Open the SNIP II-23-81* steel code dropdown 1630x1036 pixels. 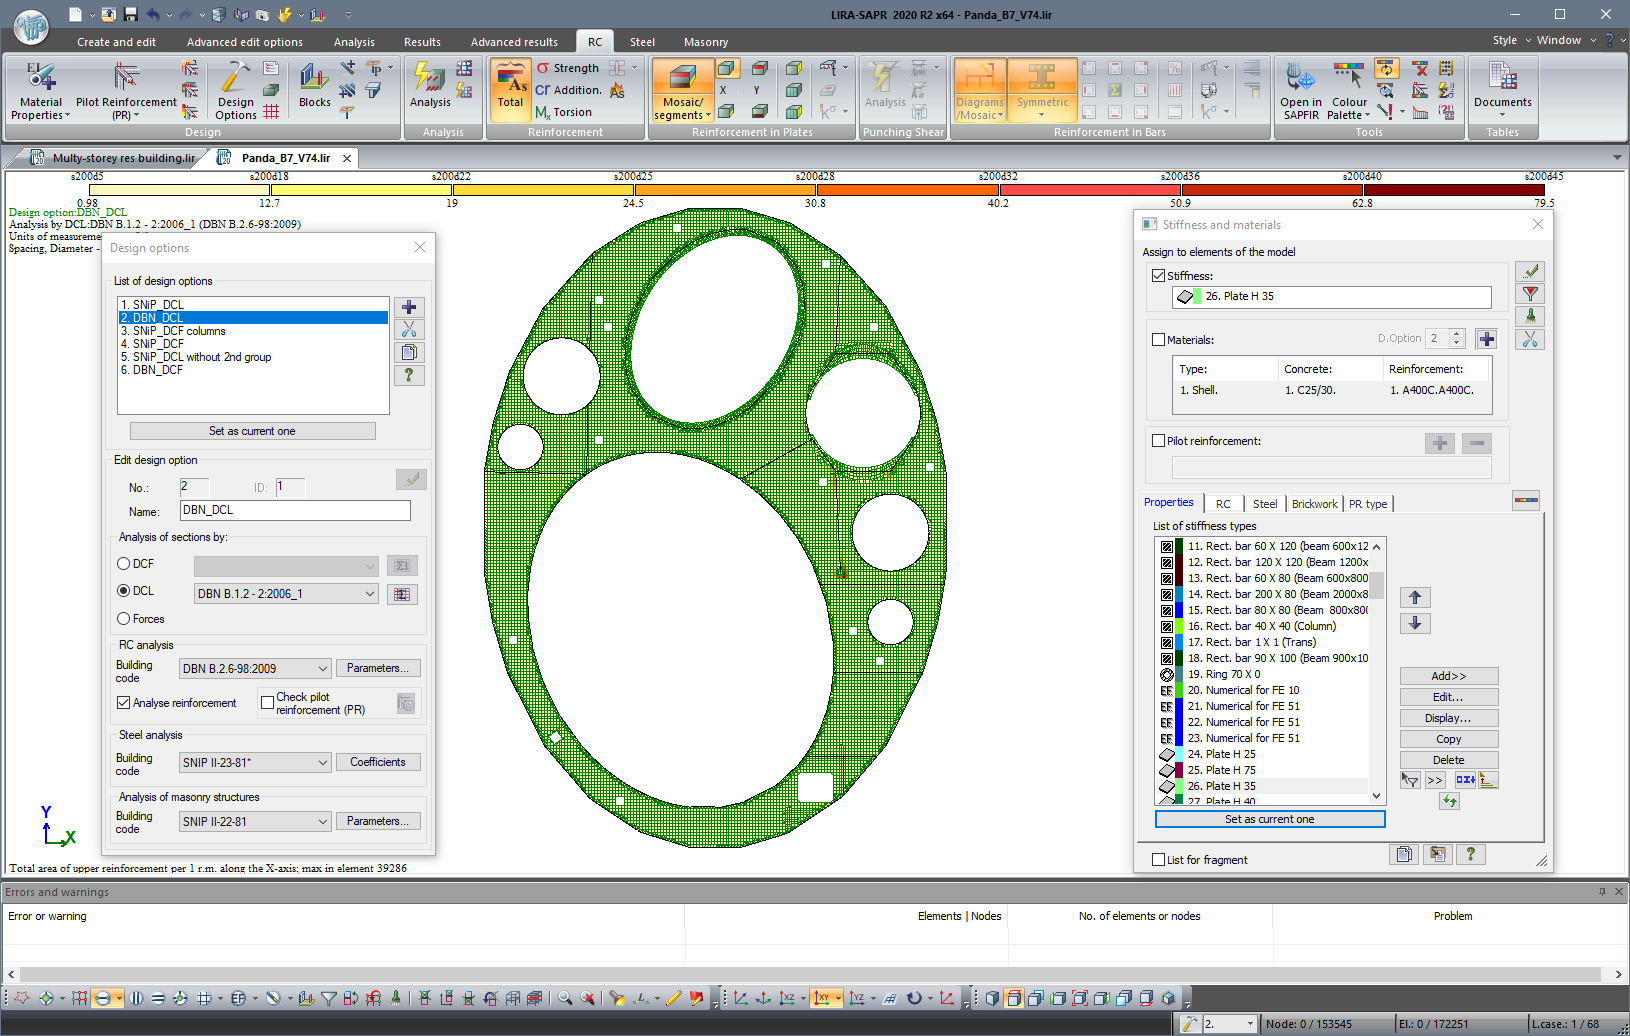(323, 763)
